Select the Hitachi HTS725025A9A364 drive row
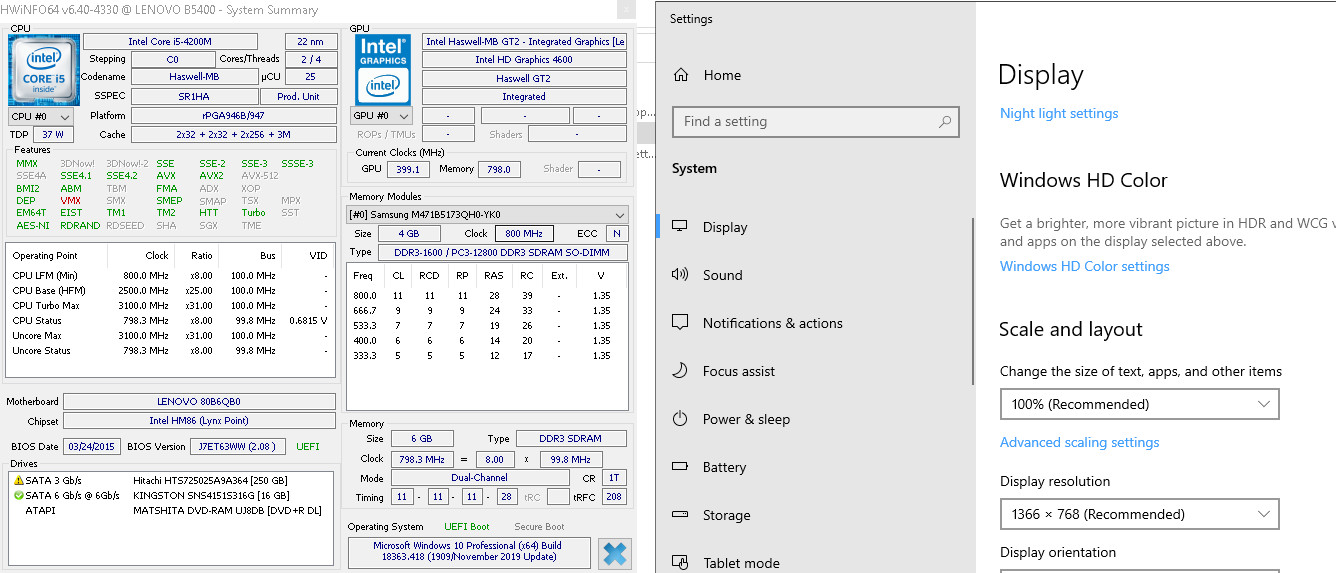The width and height of the screenshot is (1336, 573). click(170, 480)
